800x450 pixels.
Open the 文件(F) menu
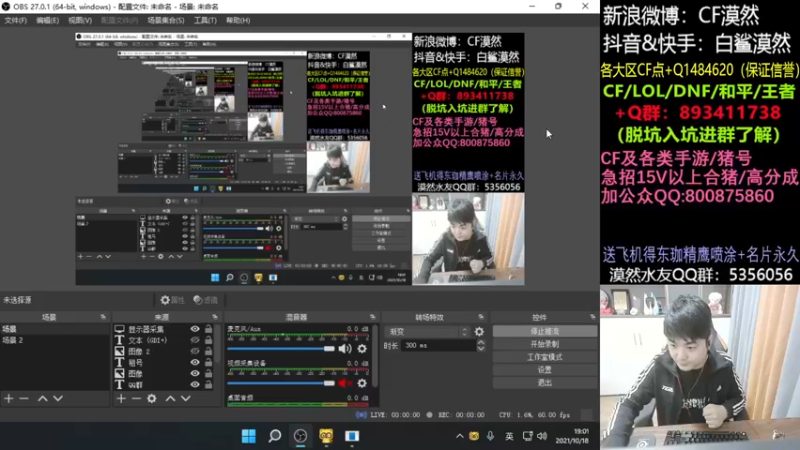tap(15, 20)
